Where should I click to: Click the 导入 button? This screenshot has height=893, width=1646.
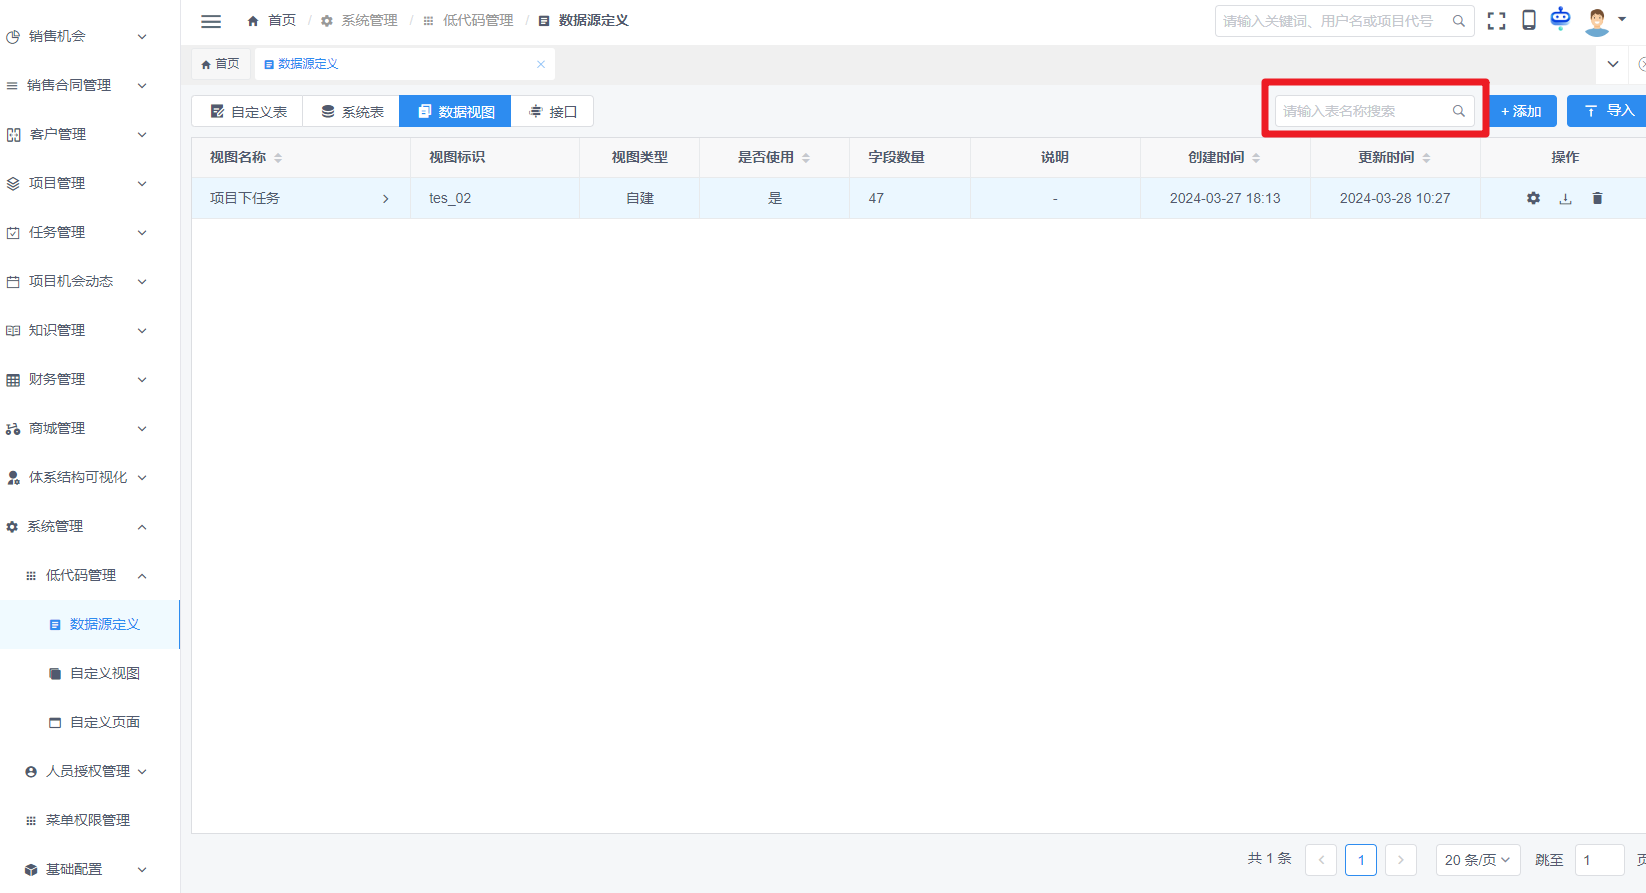tap(1608, 111)
